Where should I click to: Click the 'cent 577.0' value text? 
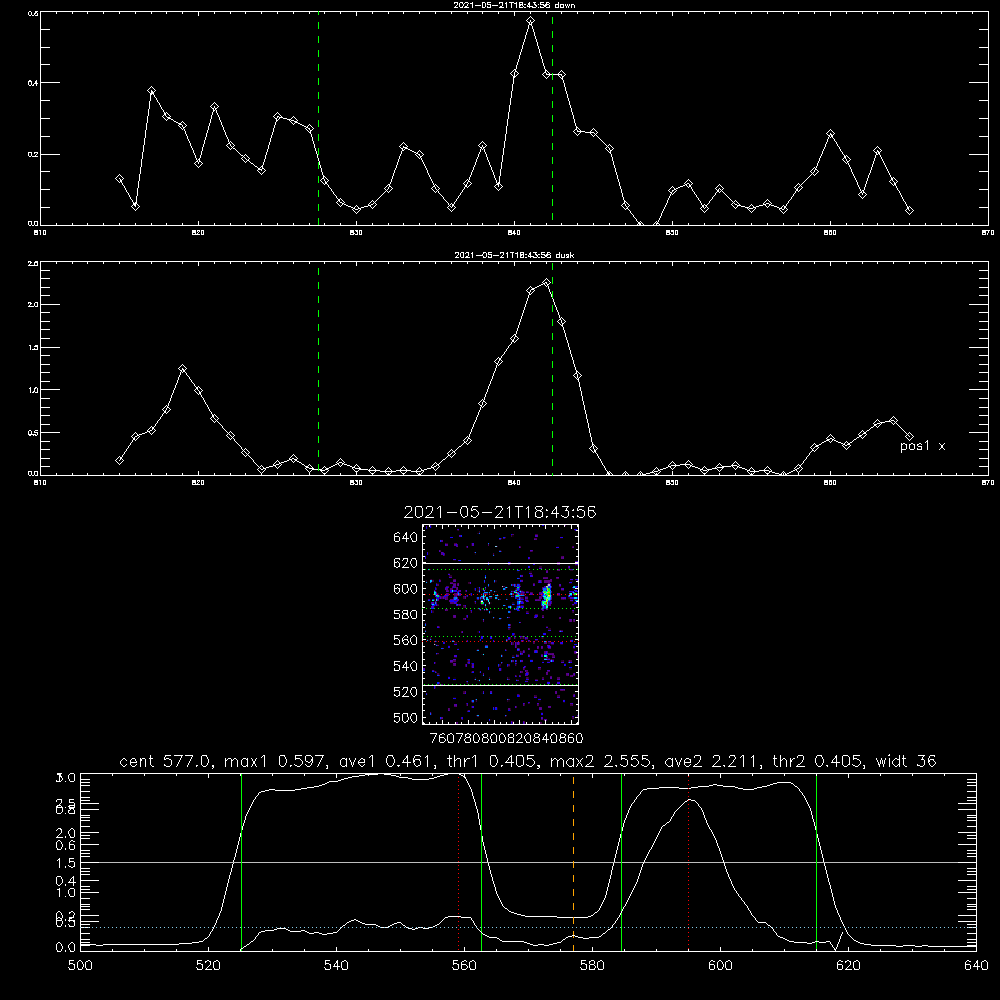tap(165, 761)
